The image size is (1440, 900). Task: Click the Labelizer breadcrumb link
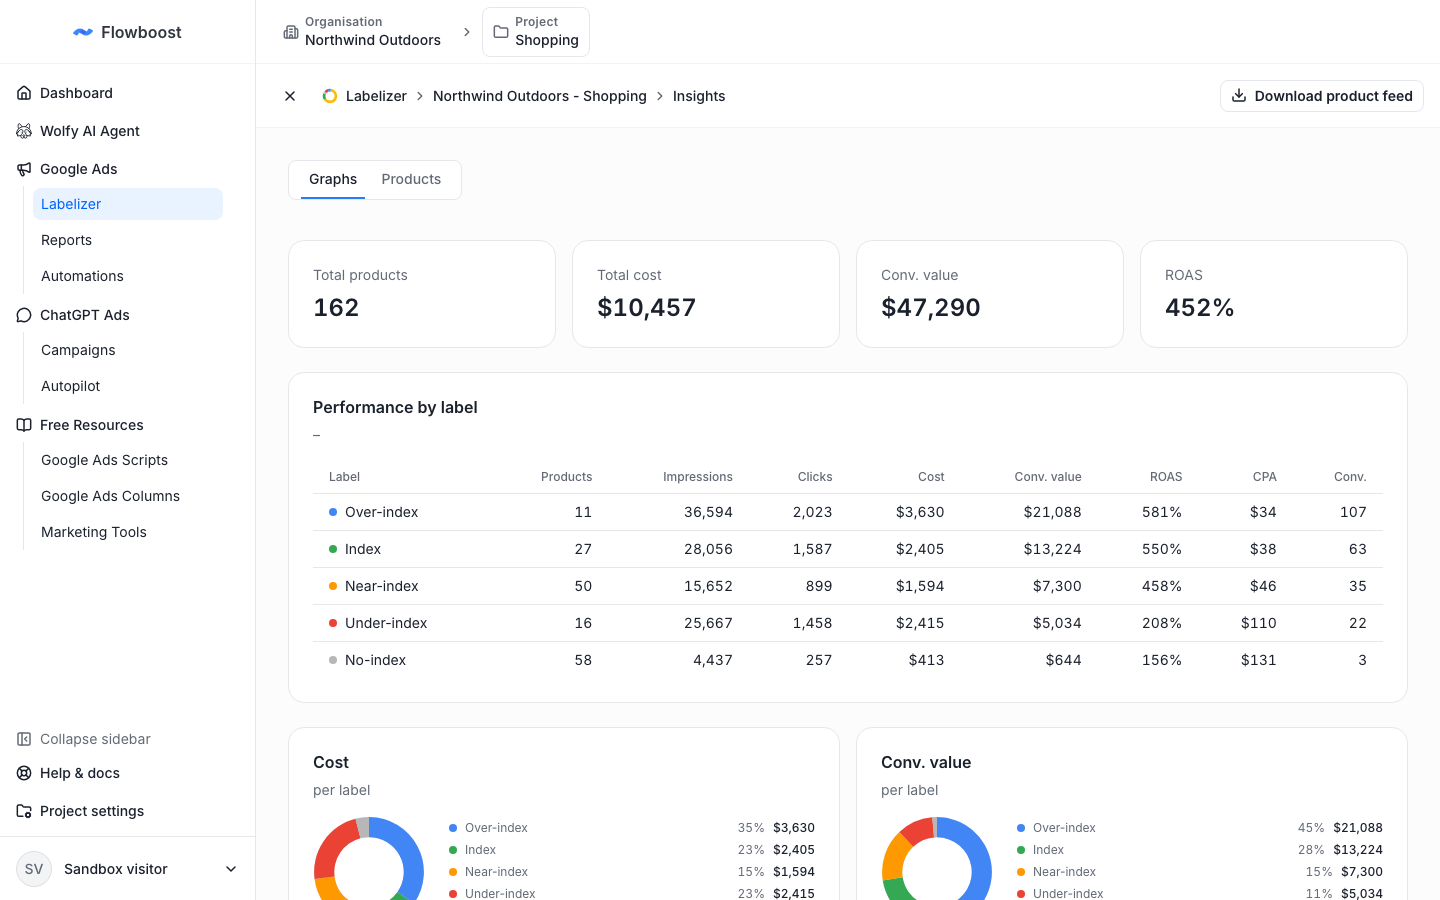pos(376,96)
